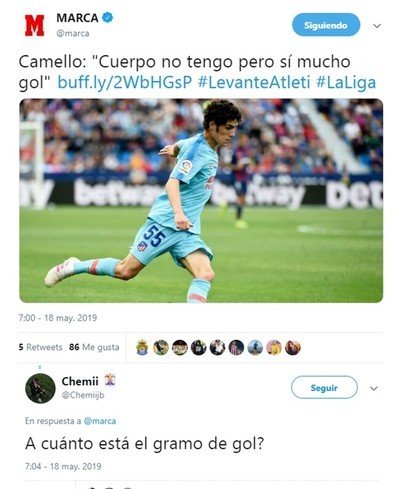Open the Las Palmas crest liker avatar
Image resolution: width=400 pixels, height=489 pixels.
click(142, 348)
